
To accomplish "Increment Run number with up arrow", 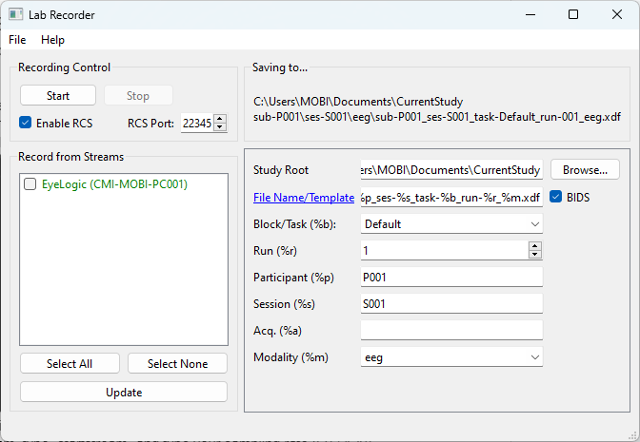I will point(535,246).
